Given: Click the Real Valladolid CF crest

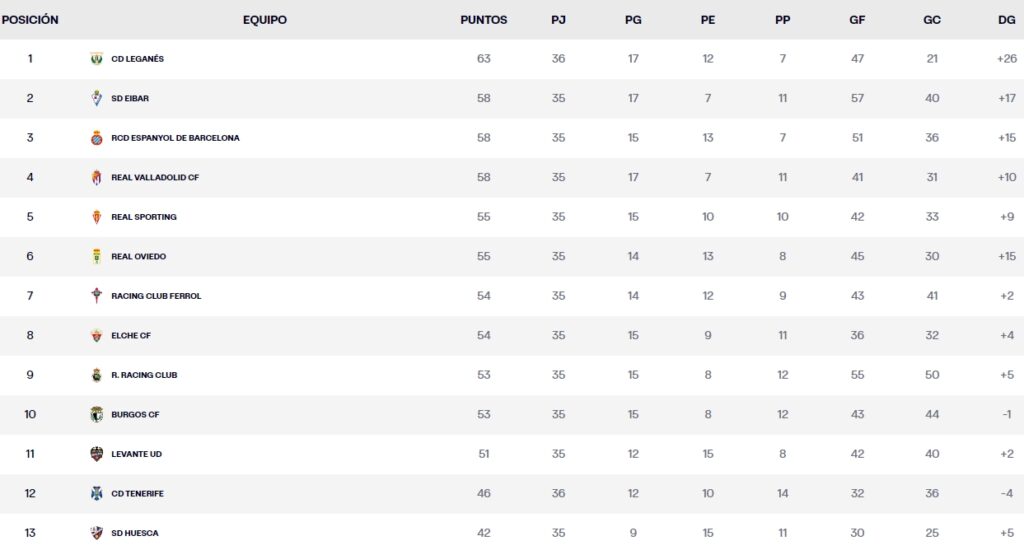Looking at the screenshot, I should [97, 177].
